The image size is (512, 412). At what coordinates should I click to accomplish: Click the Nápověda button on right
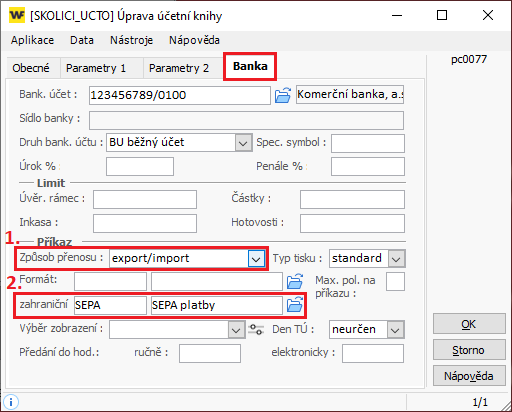(x=469, y=376)
